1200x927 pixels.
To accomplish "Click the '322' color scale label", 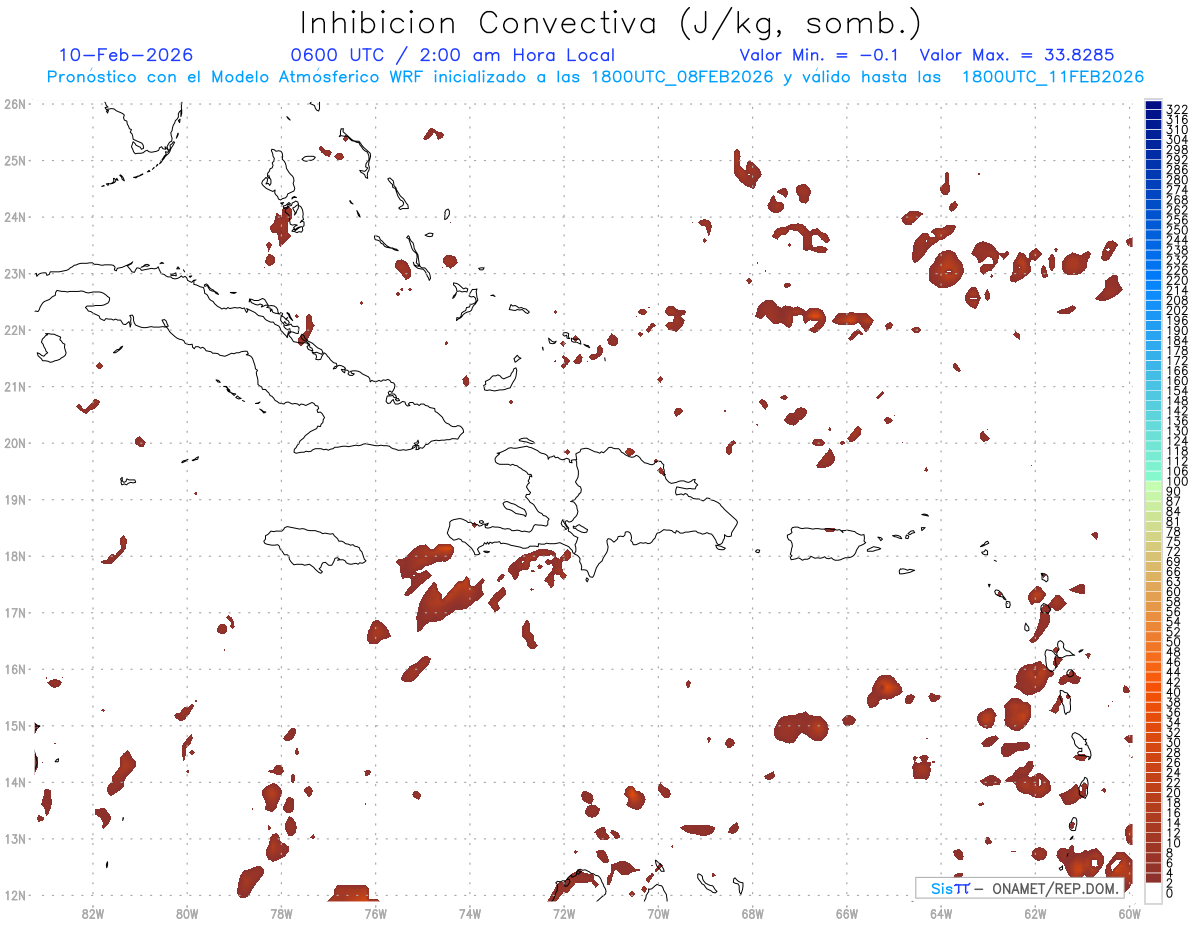I will point(1177,109).
